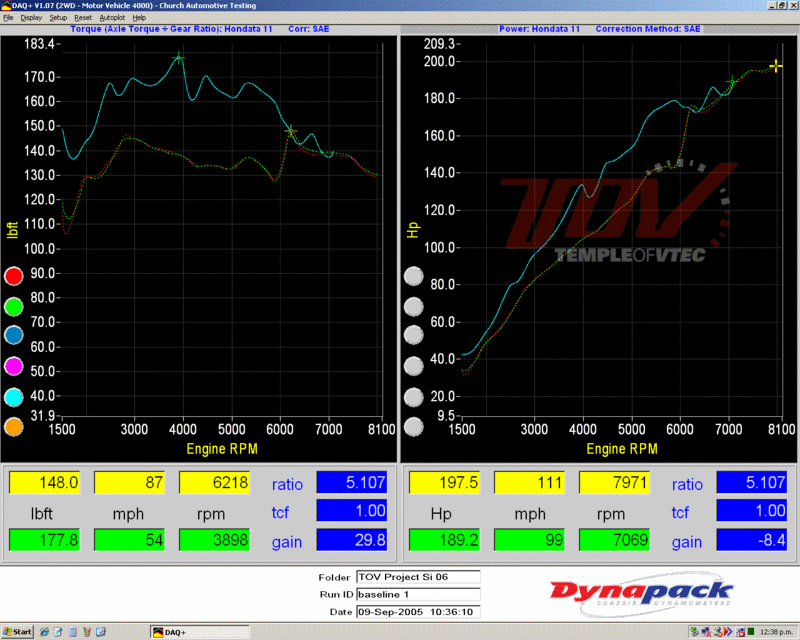Click the green 99 mph value box
Image resolution: width=800 pixels, height=640 pixels.
point(530,540)
